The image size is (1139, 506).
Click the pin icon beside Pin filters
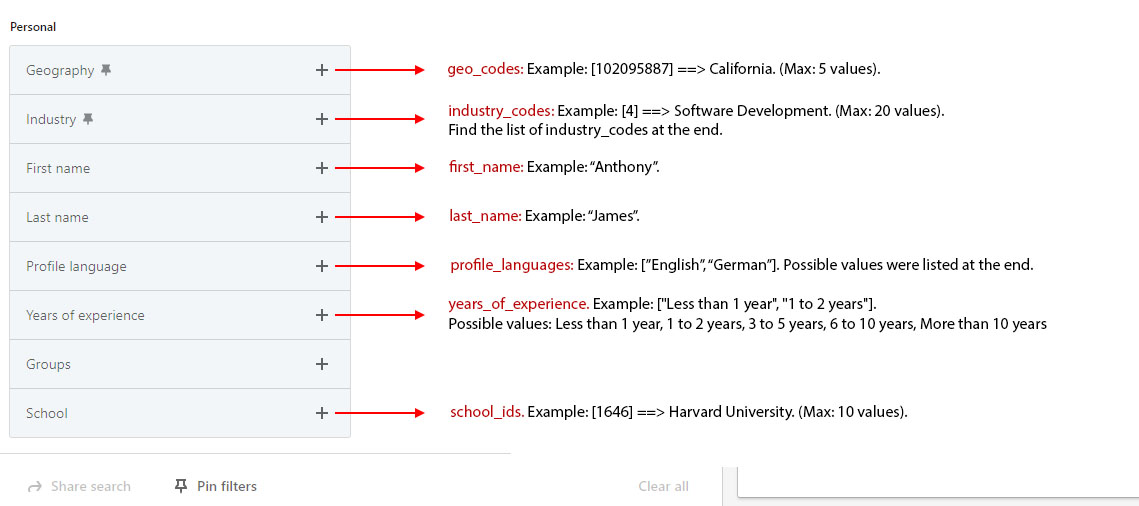tap(181, 486)
